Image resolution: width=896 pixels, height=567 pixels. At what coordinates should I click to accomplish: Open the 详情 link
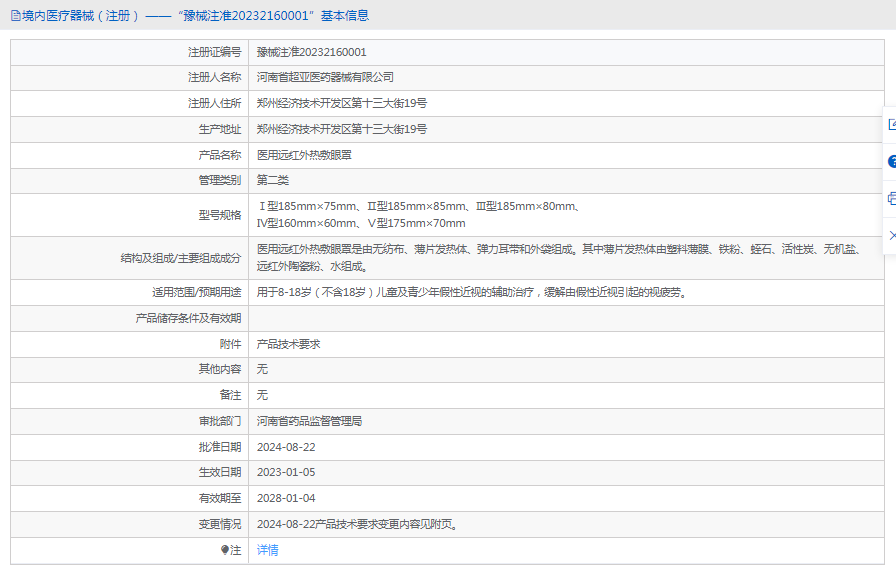267,550
